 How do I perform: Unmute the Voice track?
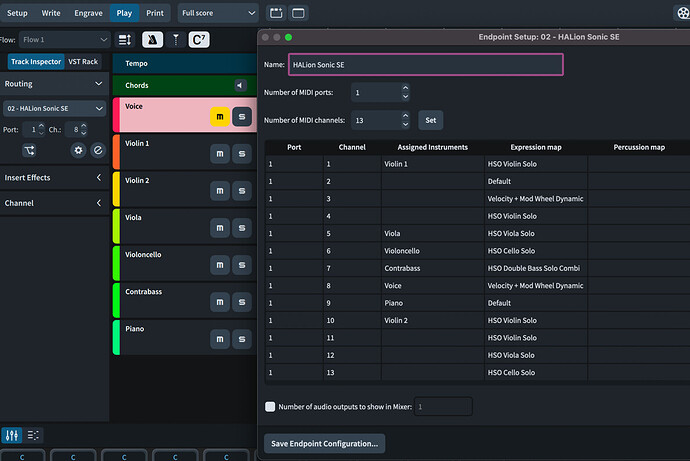[x=220, y=117]
